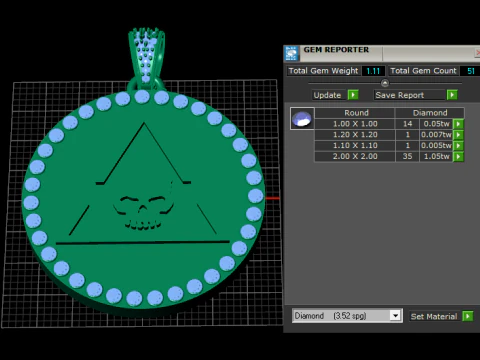This screenshot has width=480, height=360.
Task: Click the Save Report button
Action: pyautogui.click(x=410, y=95)
